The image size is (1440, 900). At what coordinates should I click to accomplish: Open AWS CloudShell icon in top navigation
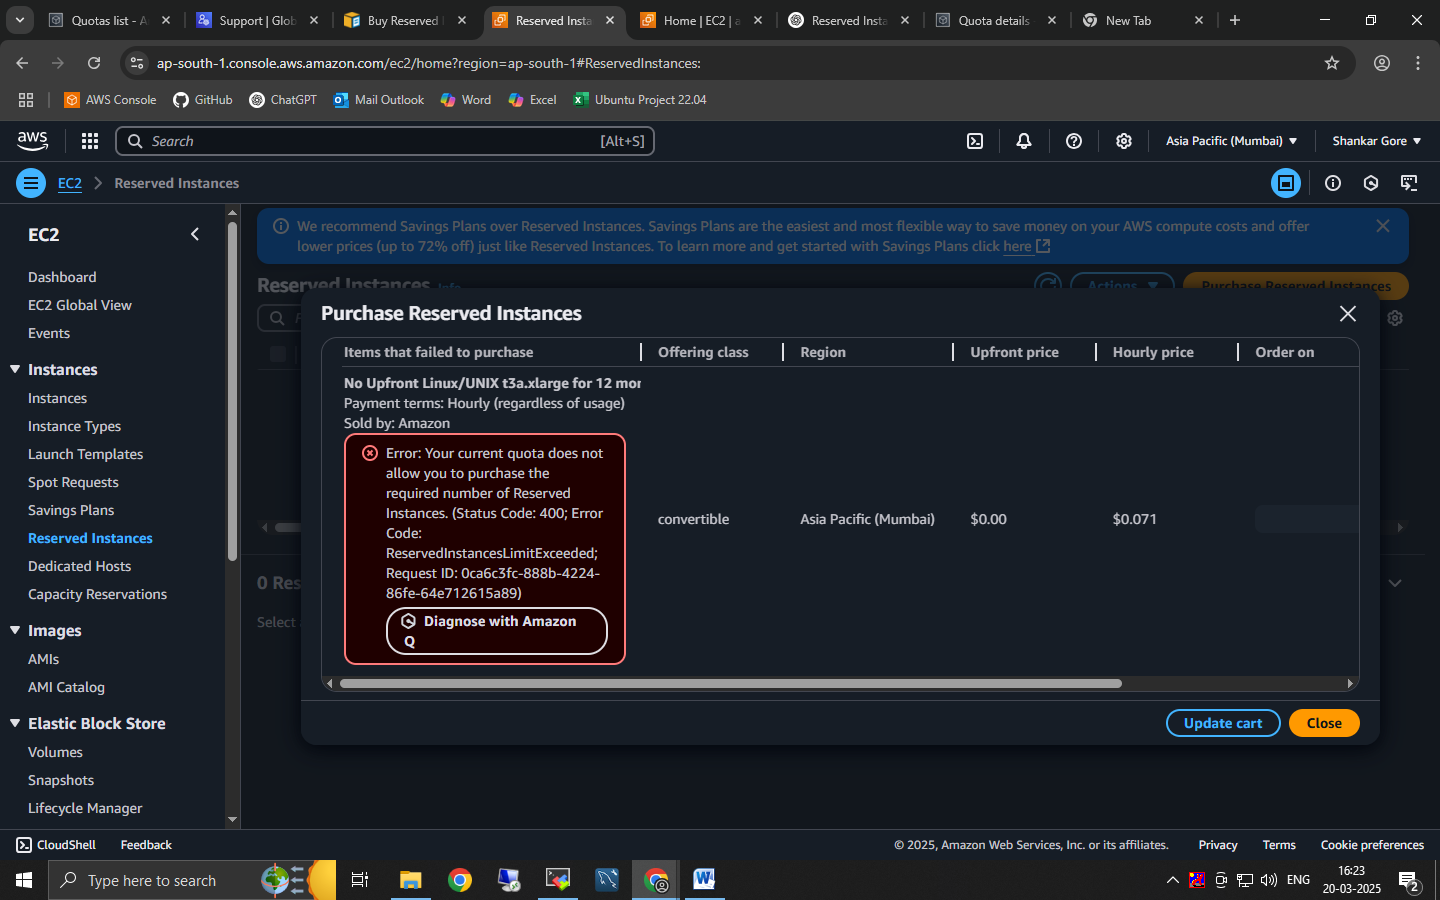pos(975,141)
